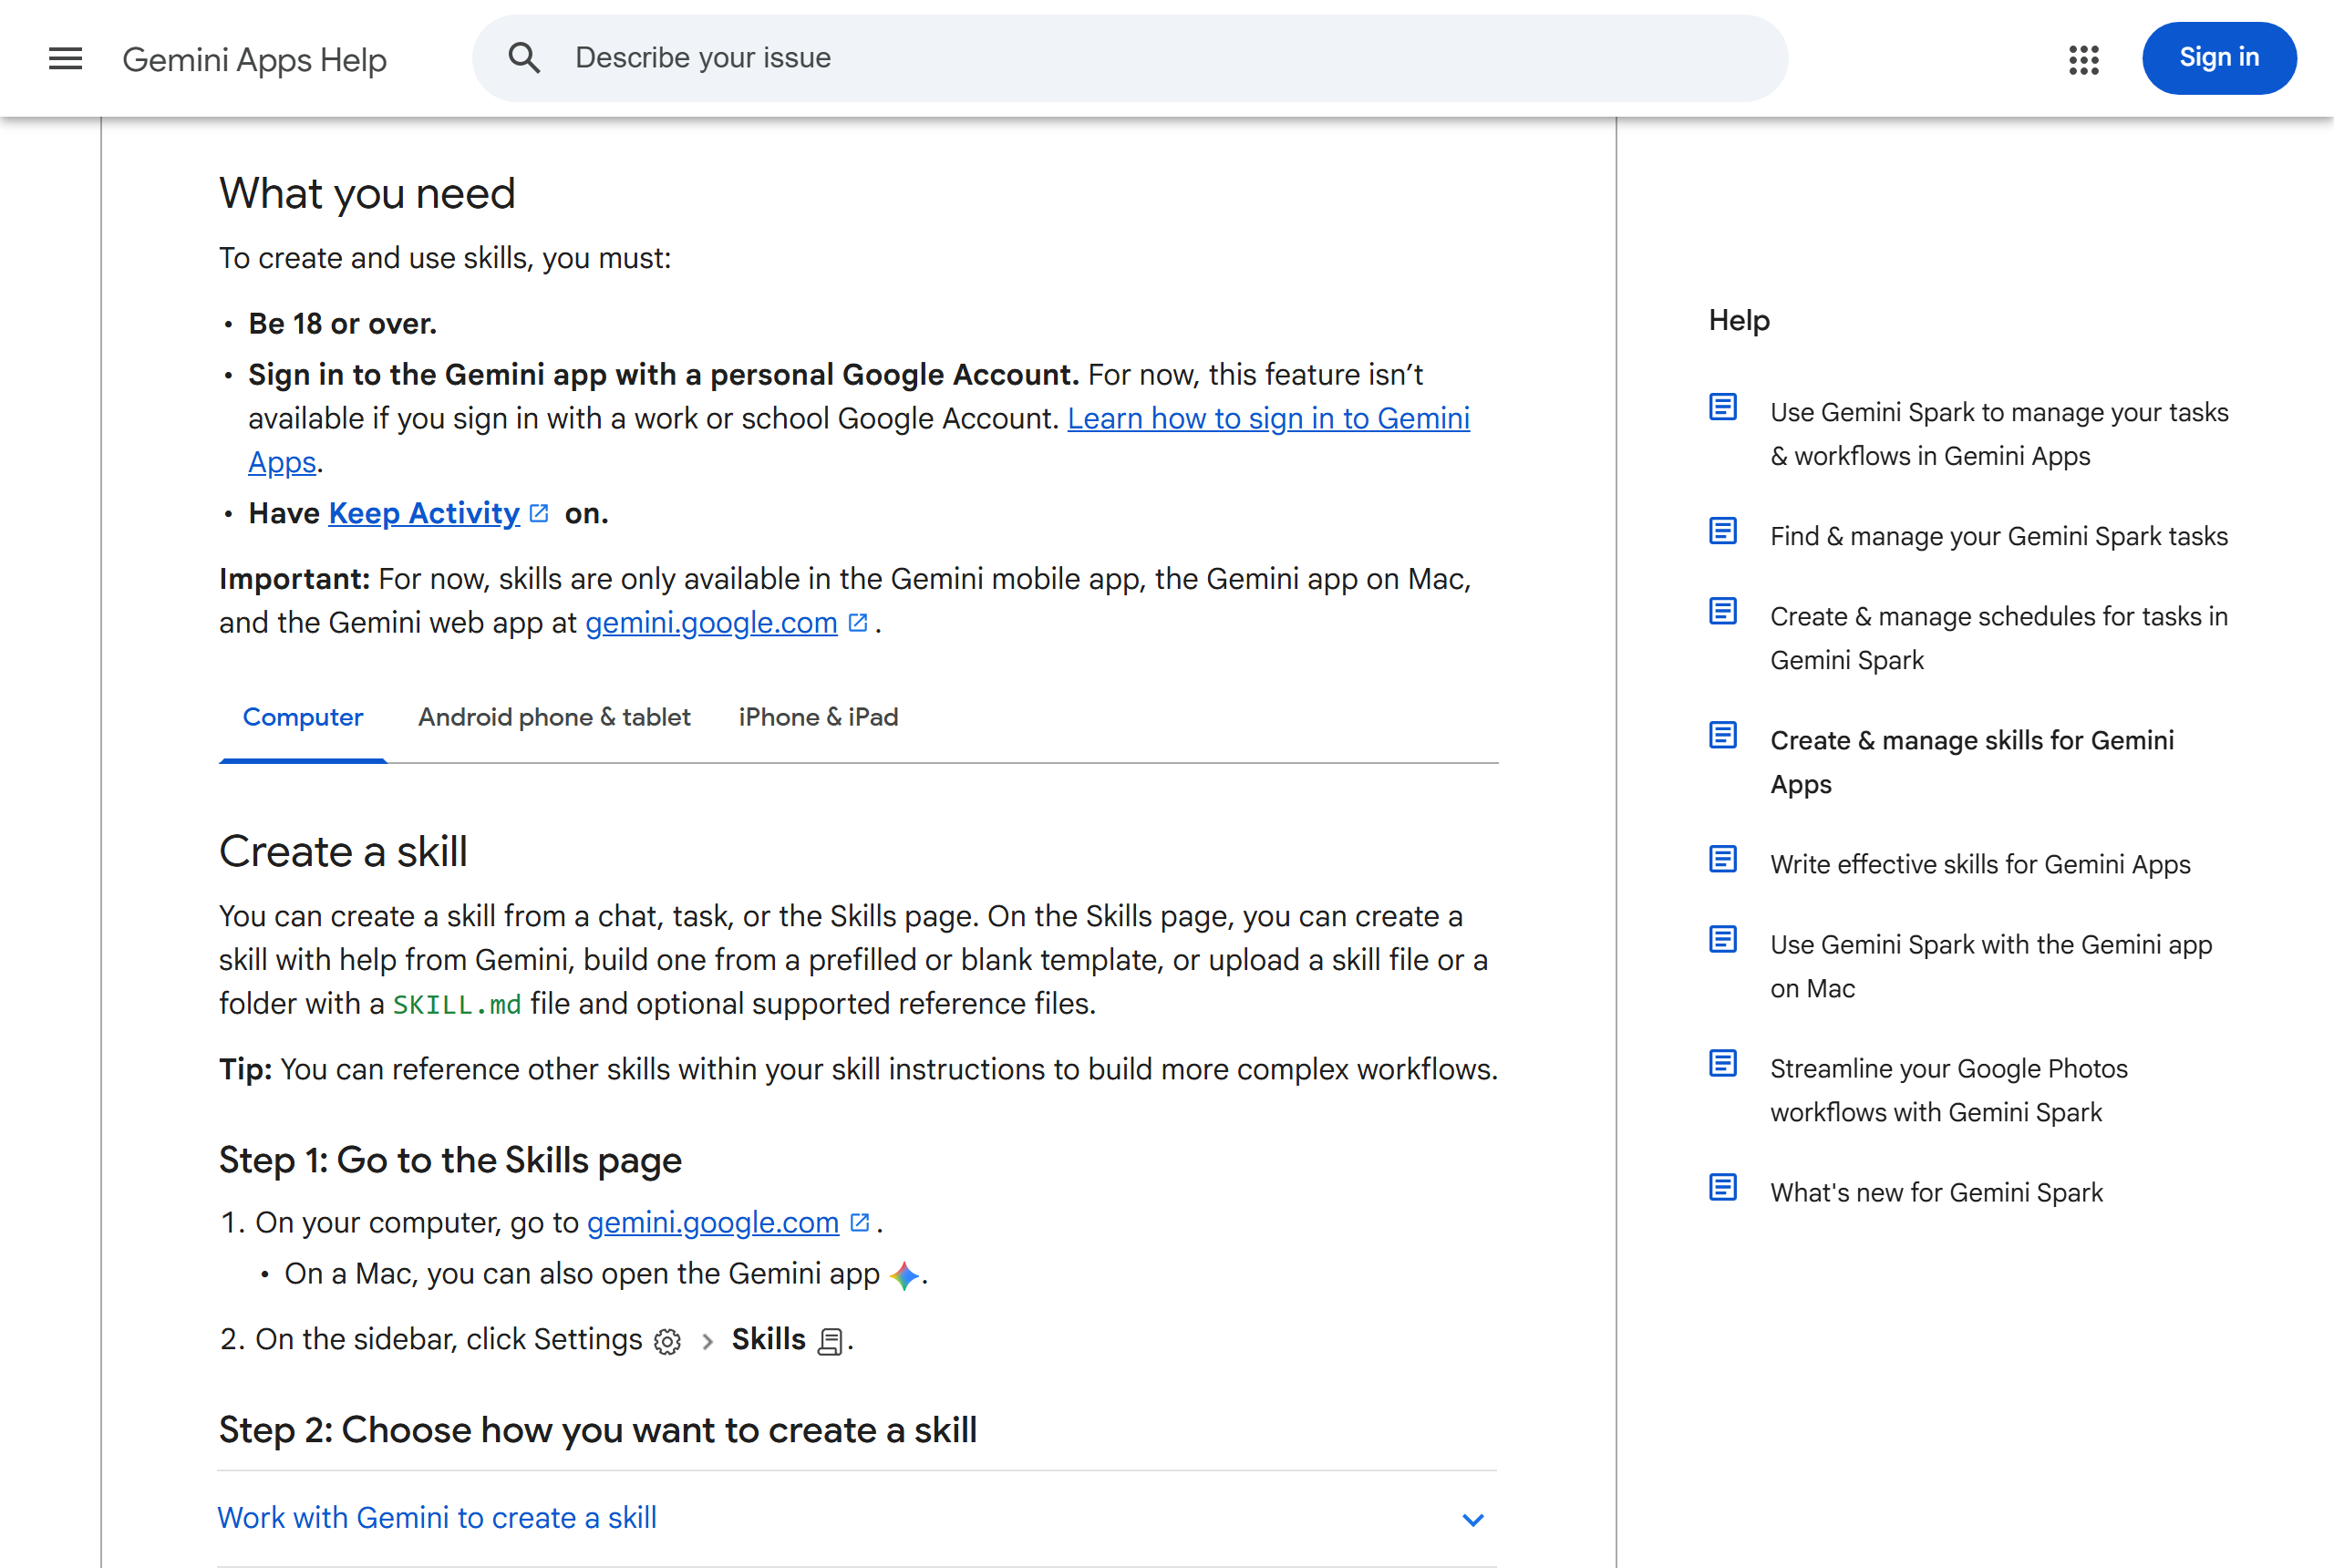Open Create & manage skills for Gemini Apps
The width and height of the screenshot is (2334, 1568).
point(1971,762)
